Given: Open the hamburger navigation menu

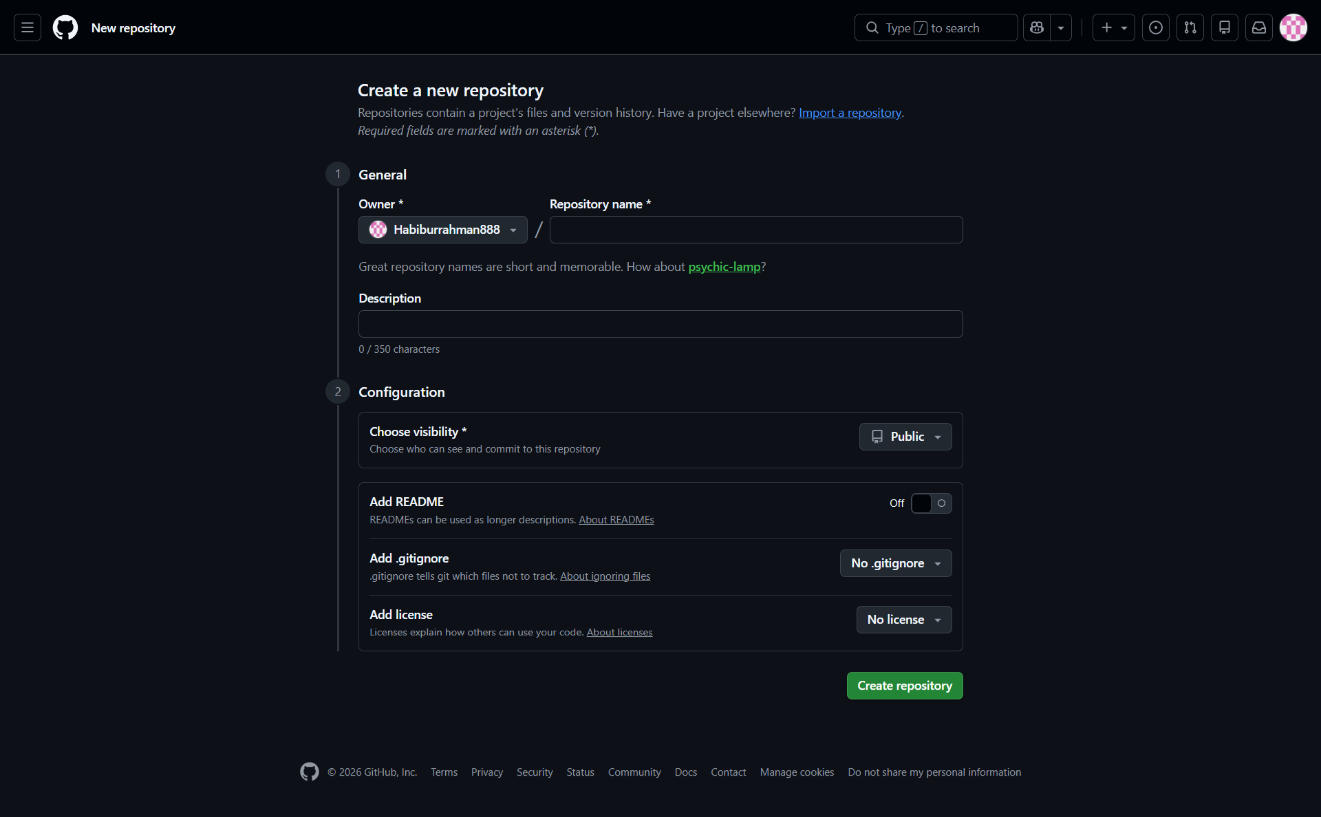Looking at the screenshot, I should click(27, 28).
